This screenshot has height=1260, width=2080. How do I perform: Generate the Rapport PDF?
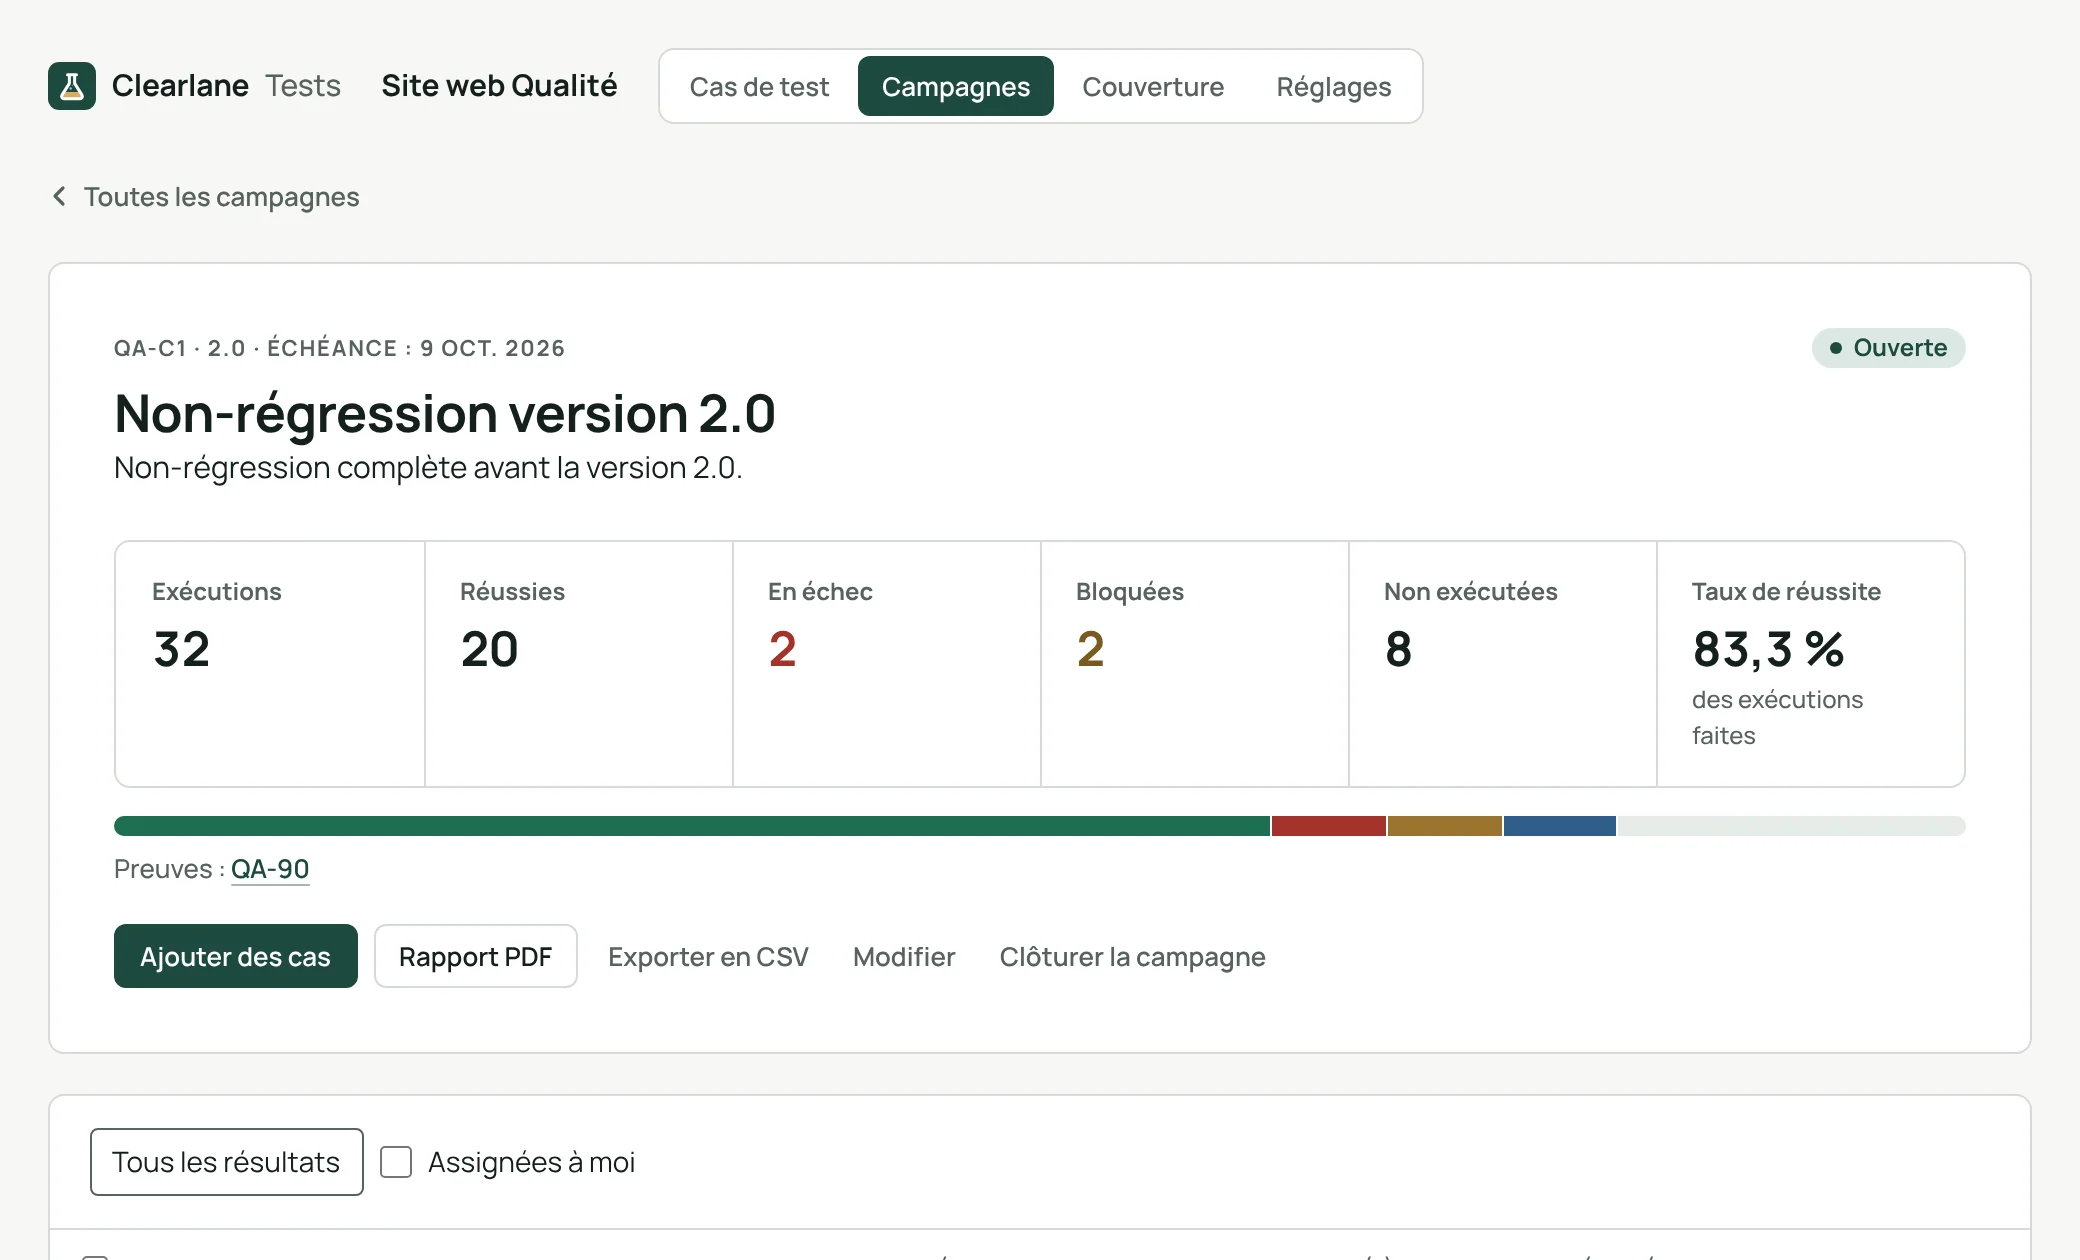(476, 956)
